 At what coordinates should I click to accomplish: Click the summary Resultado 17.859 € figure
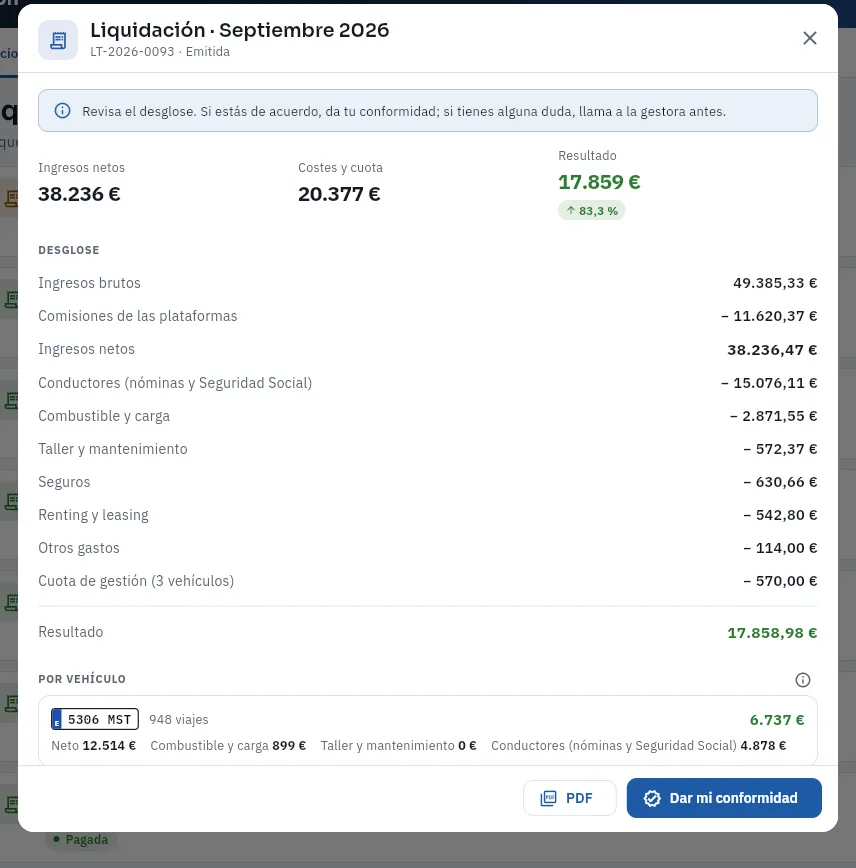coord(599,182)
